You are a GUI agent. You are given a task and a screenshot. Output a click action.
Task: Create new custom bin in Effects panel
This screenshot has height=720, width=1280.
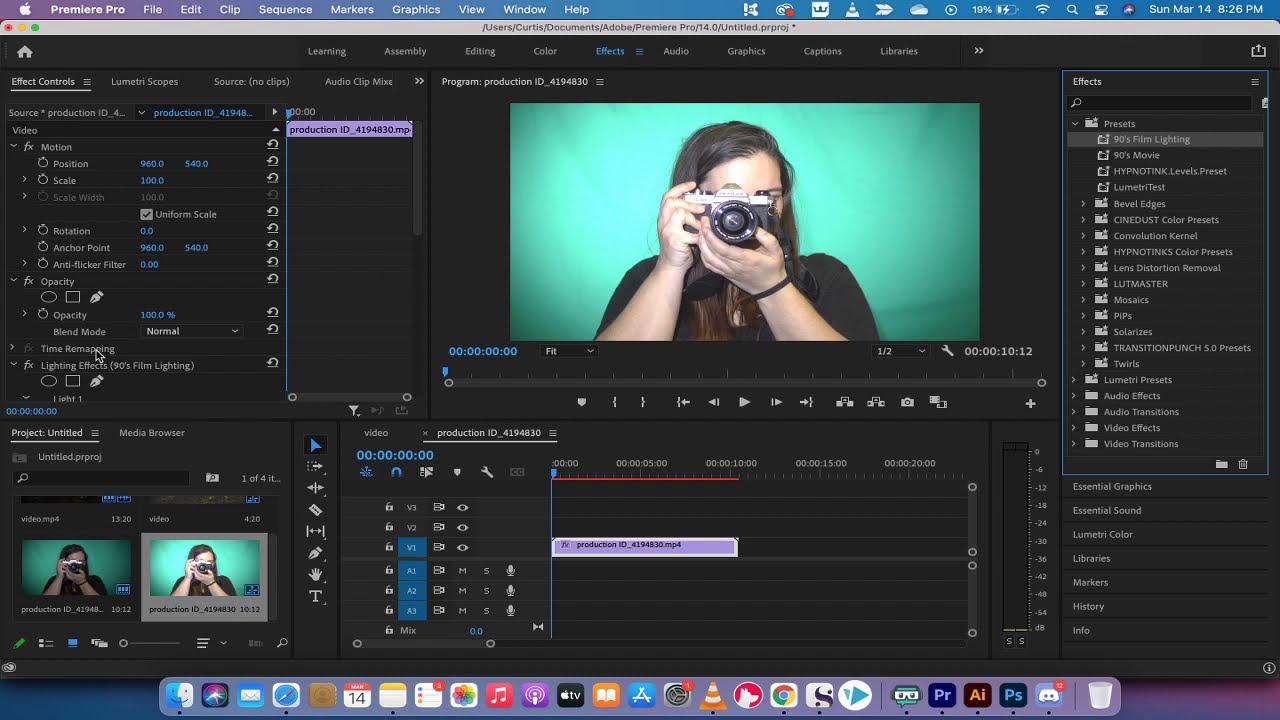pyautogui.click(x=1221, y=464)
